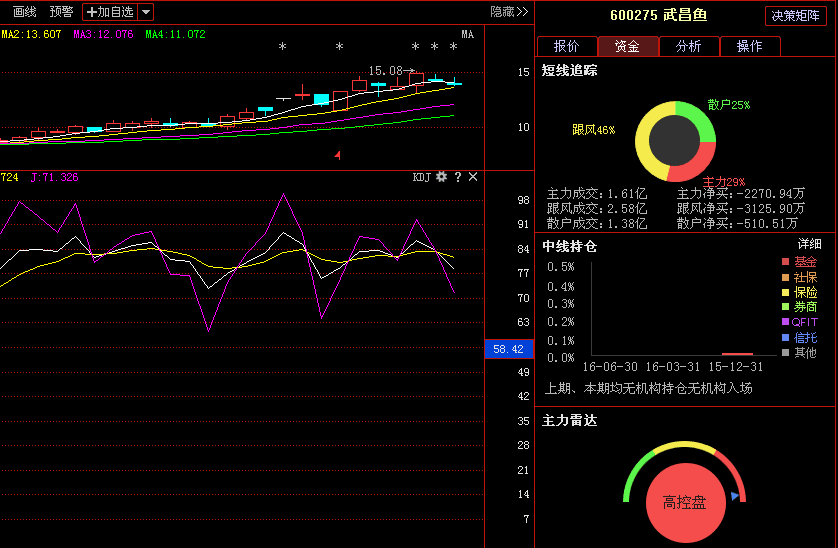Switch to the 操作 tab
838x548 pixels.
pyautogui.click(x=749, y=46)
